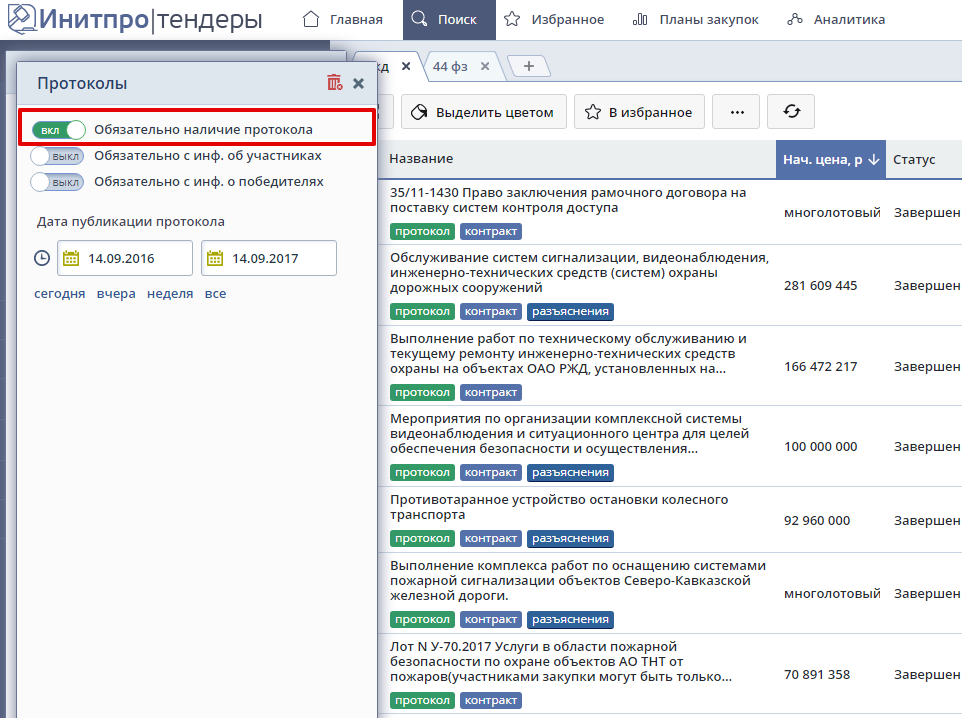Close the '44 фз' tab
This screenshot has width=962, height=718.
485,66
